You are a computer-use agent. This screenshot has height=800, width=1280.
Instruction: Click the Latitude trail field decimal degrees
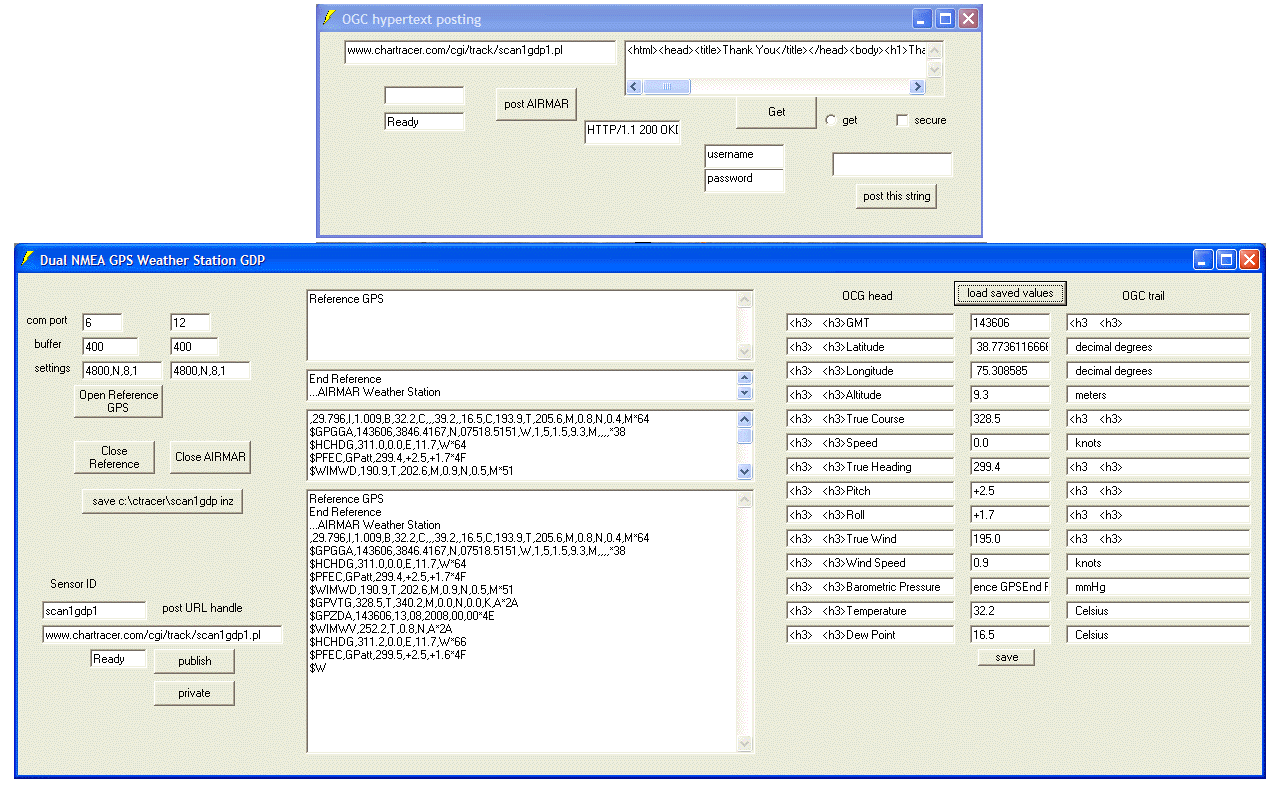click(x=1158, y=347)
